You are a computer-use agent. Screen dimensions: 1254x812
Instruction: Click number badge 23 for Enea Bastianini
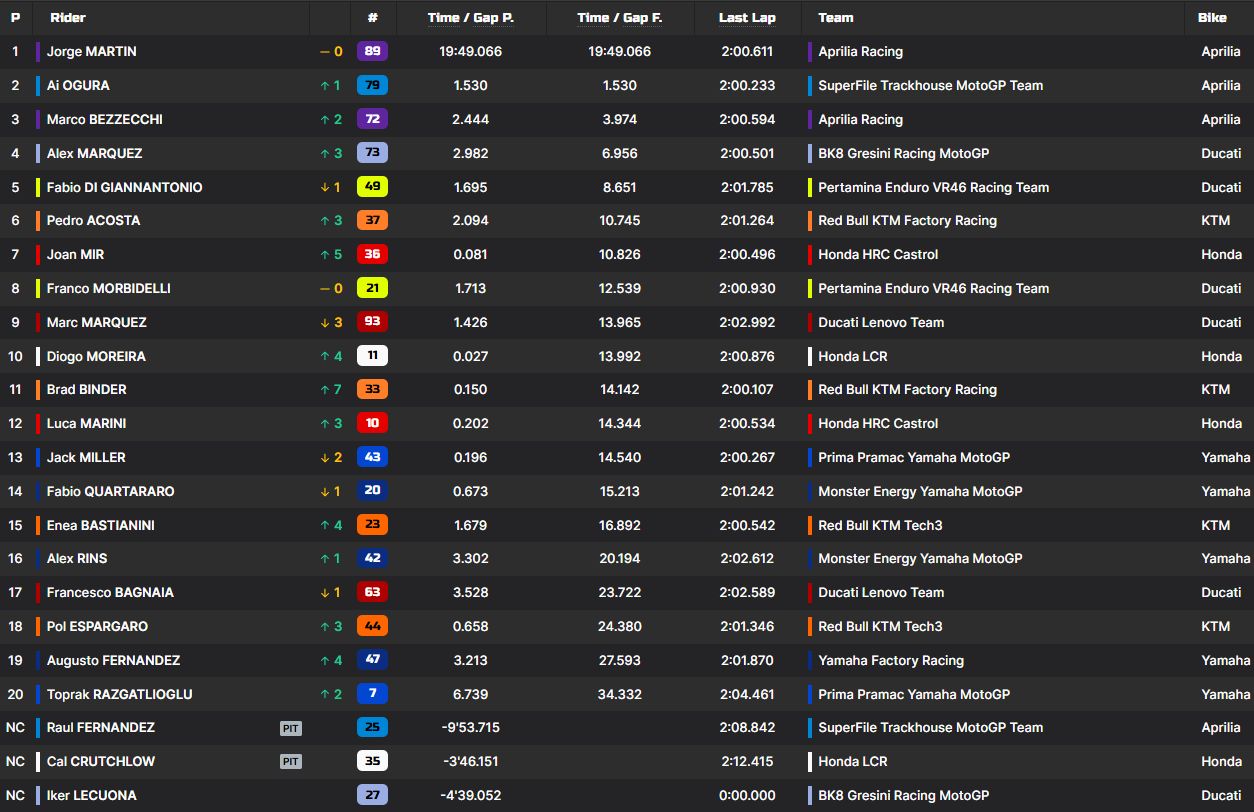(372, 525)
